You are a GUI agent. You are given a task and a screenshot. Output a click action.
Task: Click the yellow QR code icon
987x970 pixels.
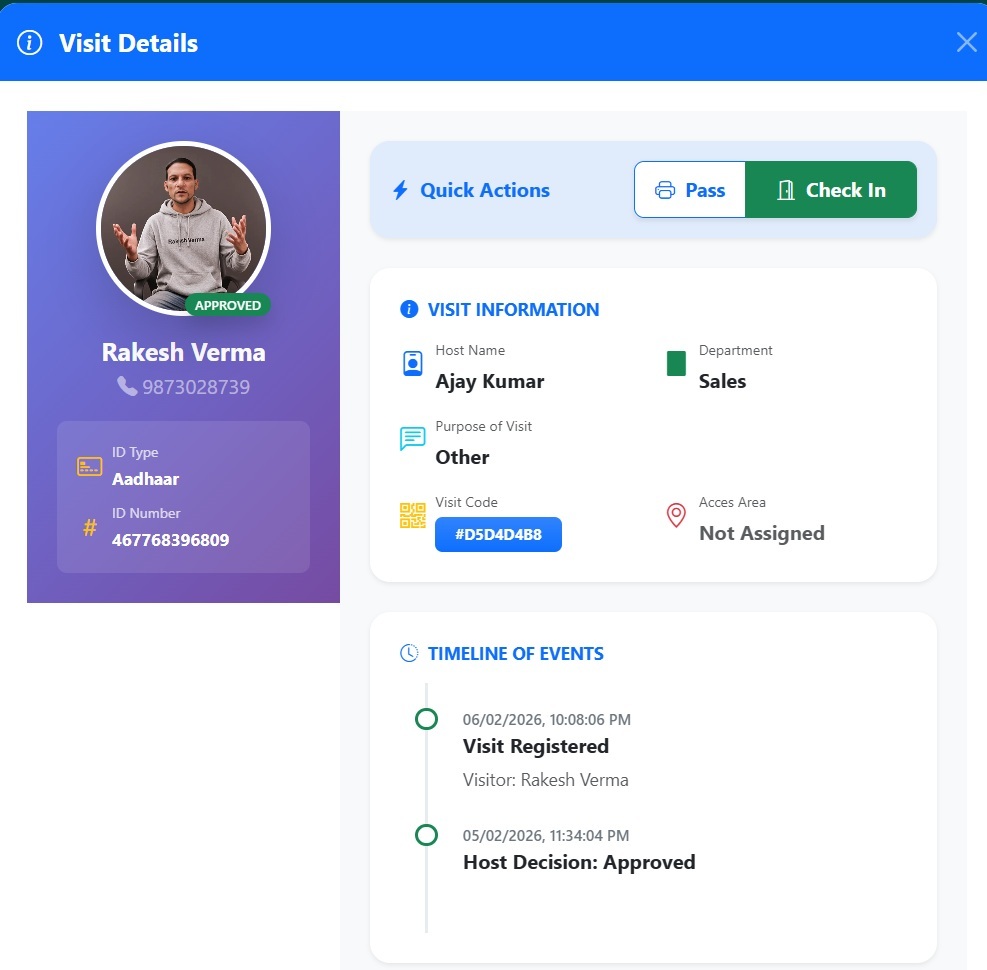coord(412,516)
